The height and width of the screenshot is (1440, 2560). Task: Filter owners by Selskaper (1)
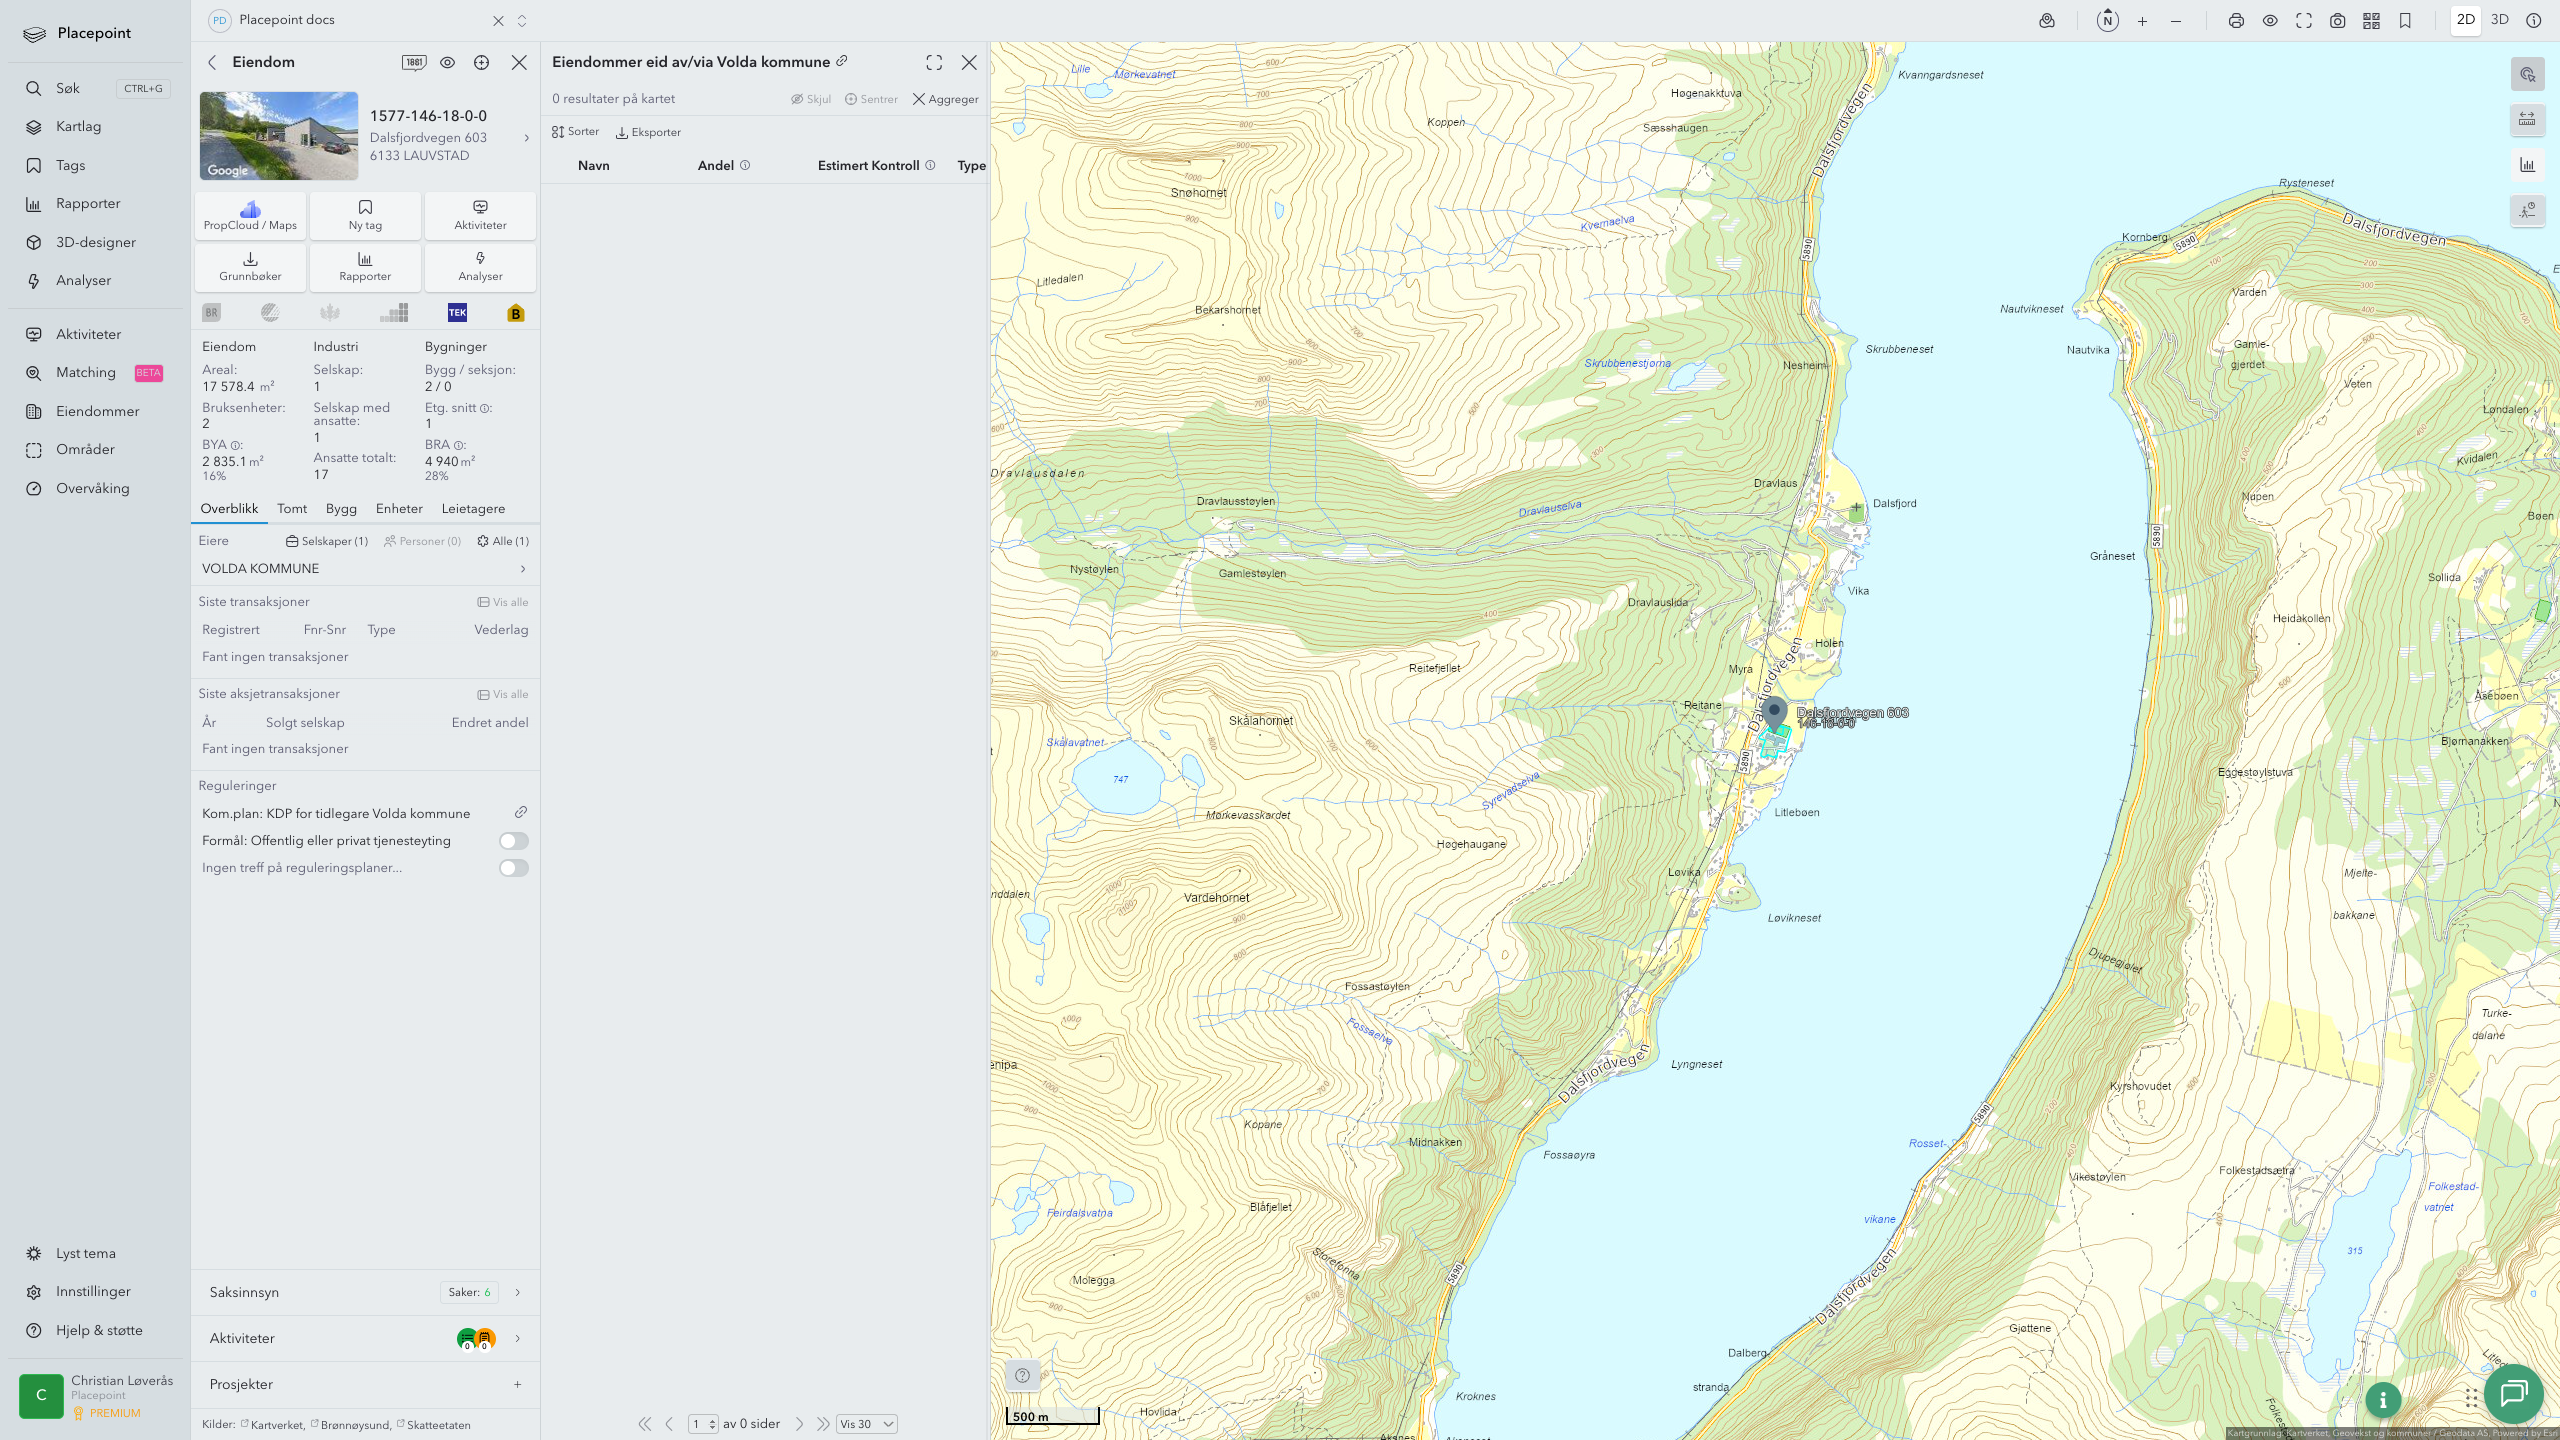tap(327, 541)
